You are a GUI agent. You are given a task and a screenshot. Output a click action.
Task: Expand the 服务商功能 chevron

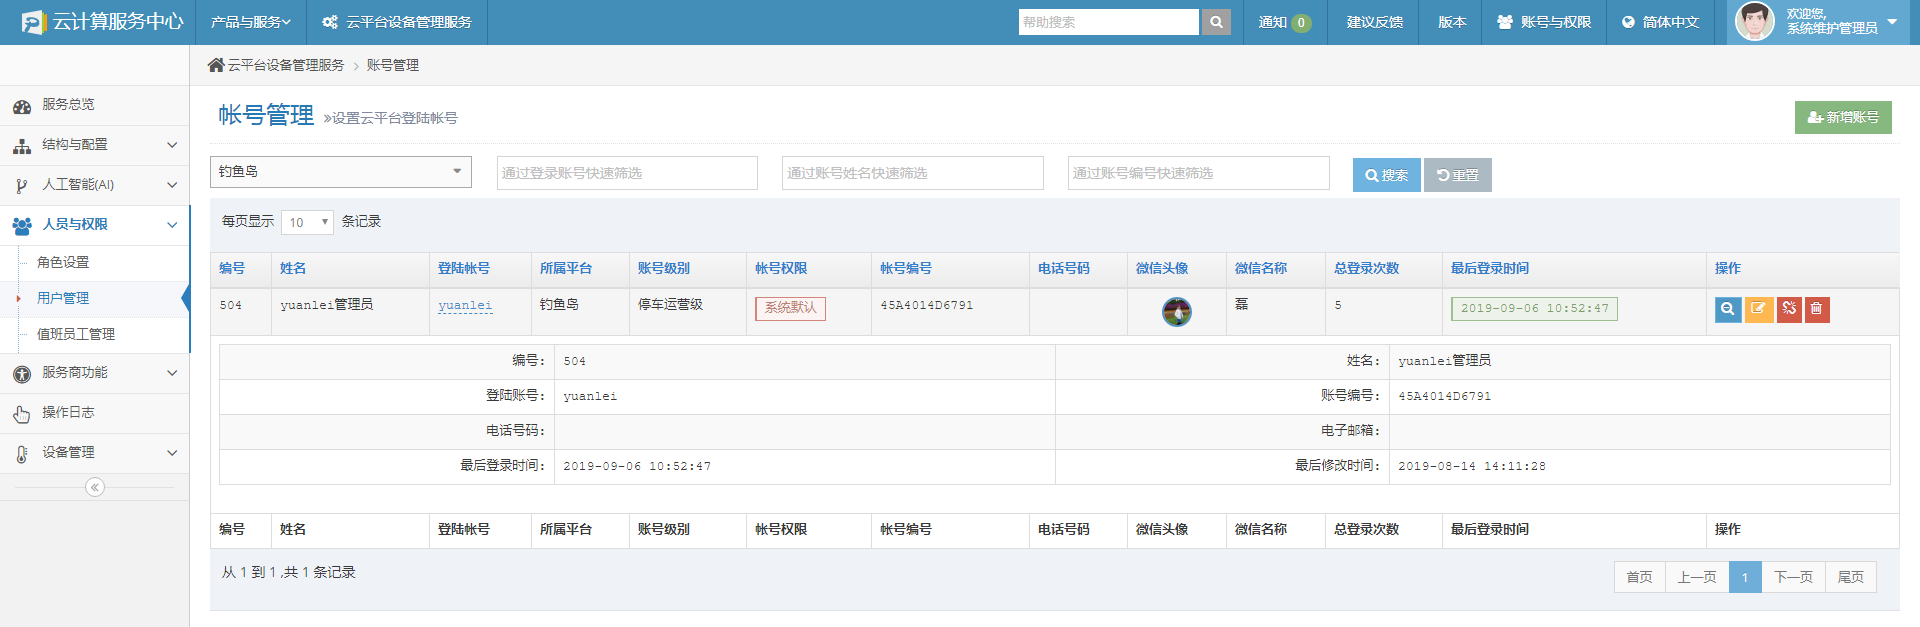coord(172,373)
